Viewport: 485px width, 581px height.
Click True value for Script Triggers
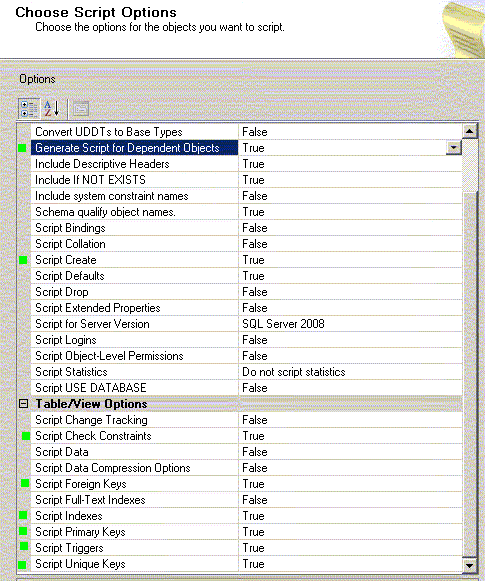point(253,548)
